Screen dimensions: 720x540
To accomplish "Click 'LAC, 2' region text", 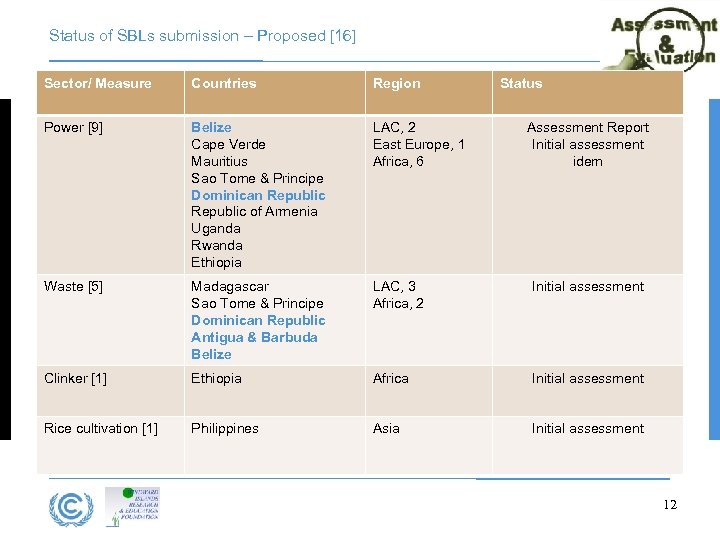I will (x=394, y=127).
